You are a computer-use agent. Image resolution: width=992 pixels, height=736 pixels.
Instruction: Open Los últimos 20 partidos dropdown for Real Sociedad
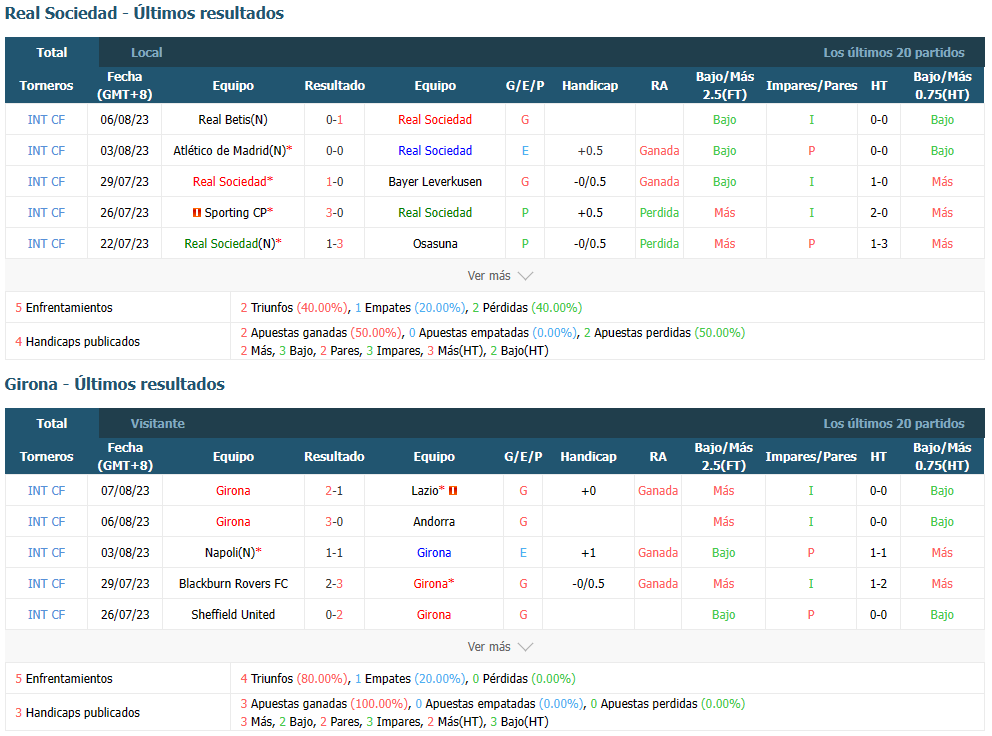tap(893, 53)
